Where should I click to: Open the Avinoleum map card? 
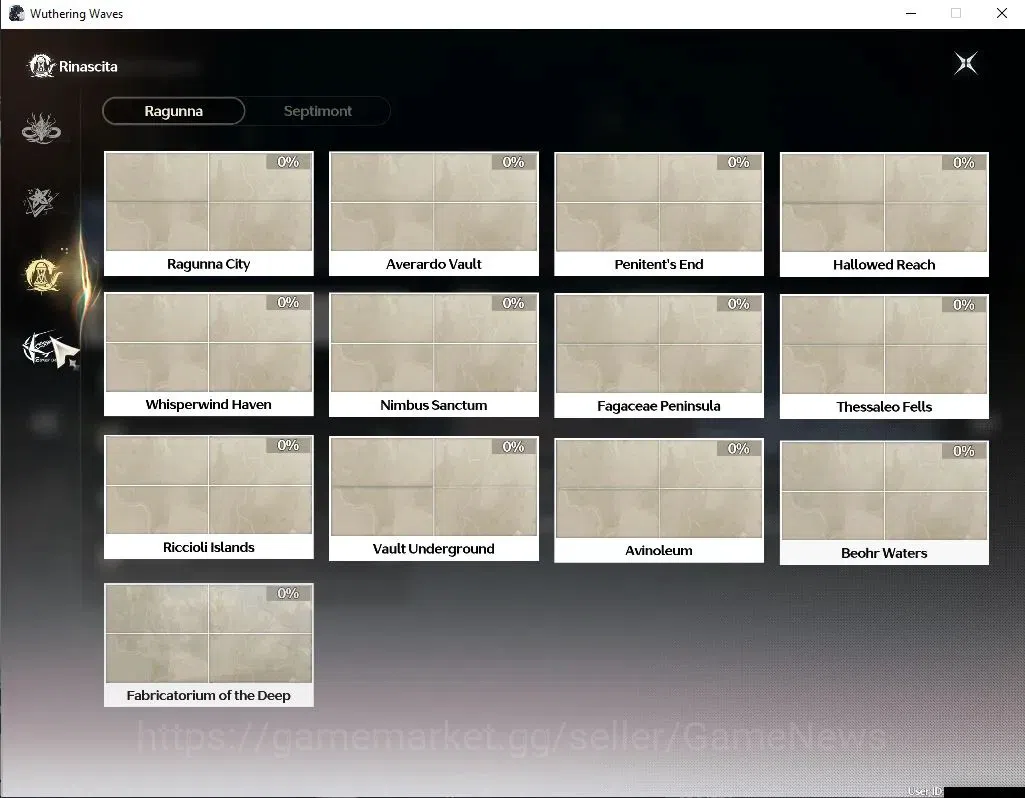(659, 500)
